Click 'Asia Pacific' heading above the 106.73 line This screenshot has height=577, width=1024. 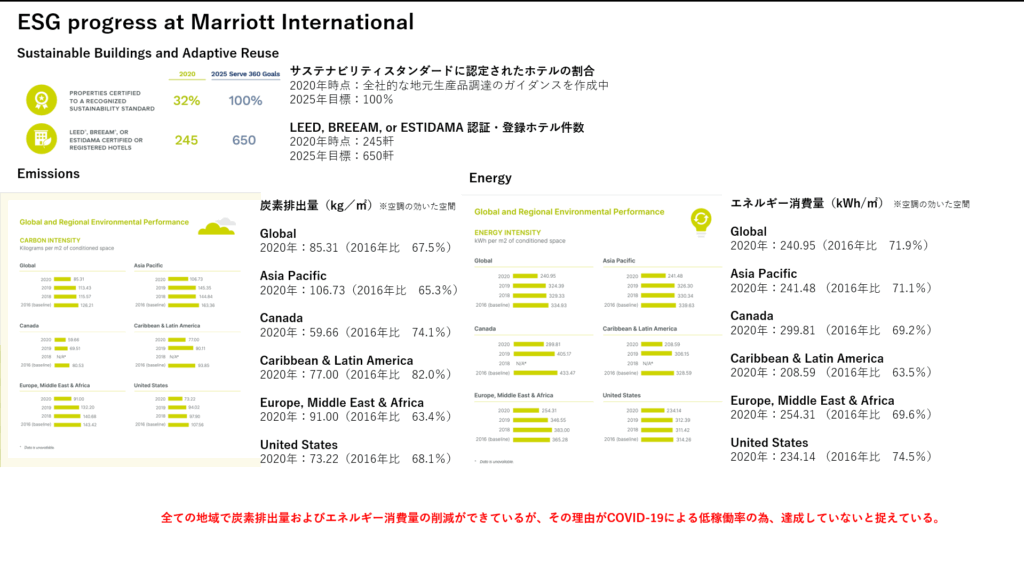[293, 276]
